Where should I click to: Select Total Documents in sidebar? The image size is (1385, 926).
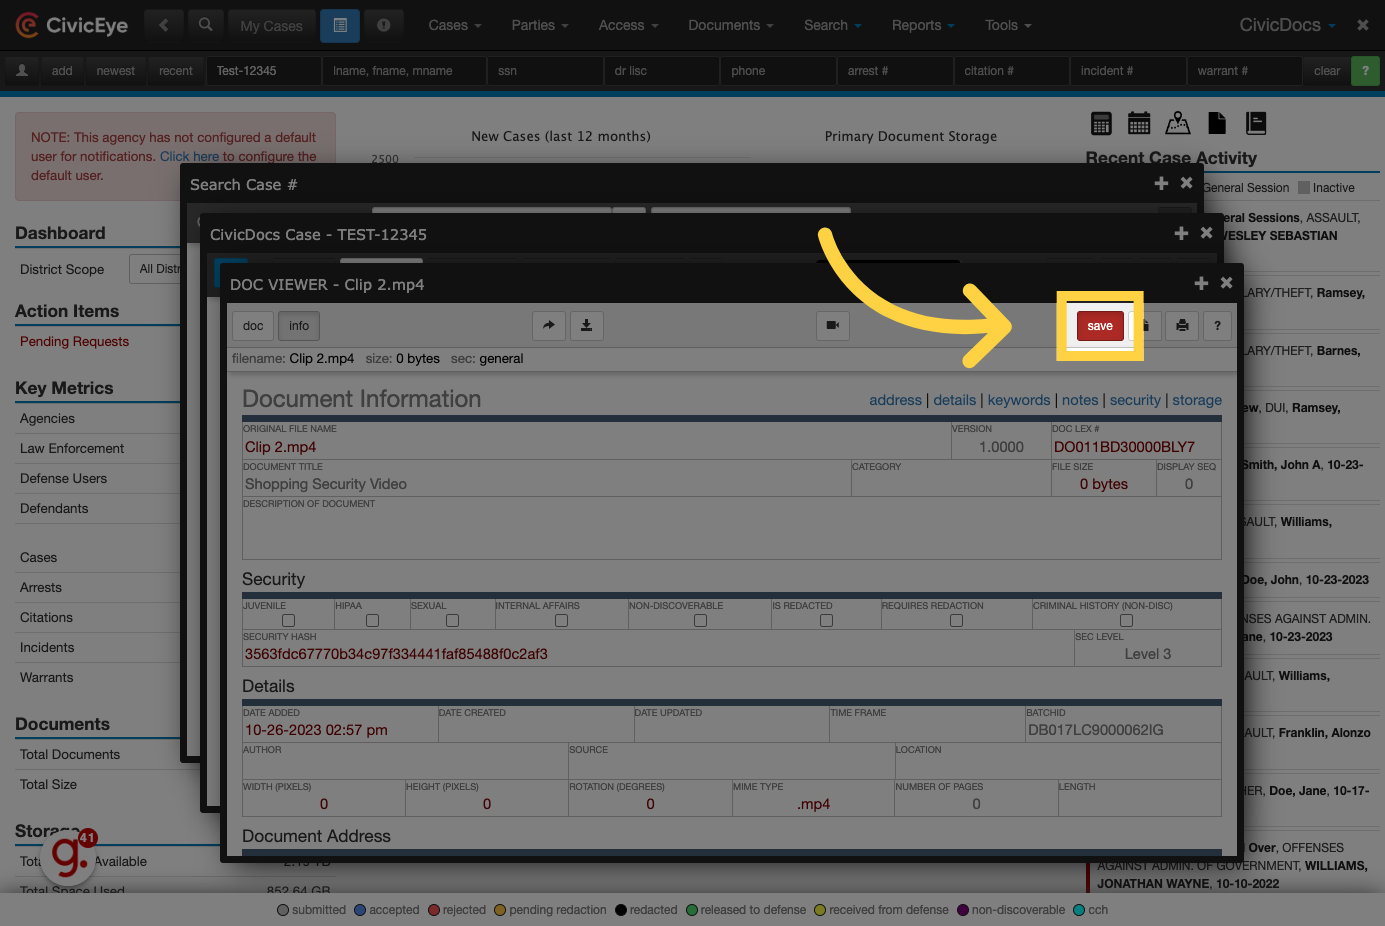pyautogui.click(x=70, y=755)
